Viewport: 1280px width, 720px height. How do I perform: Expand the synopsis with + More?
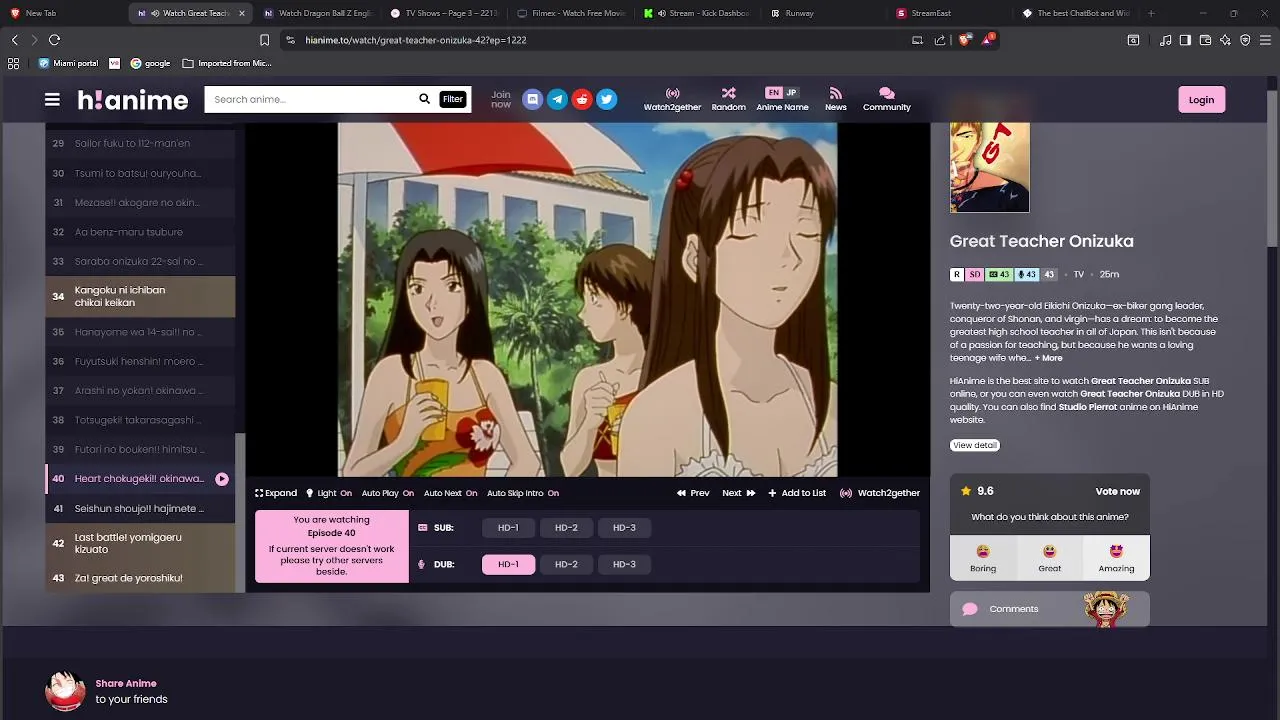[1049, 358]
